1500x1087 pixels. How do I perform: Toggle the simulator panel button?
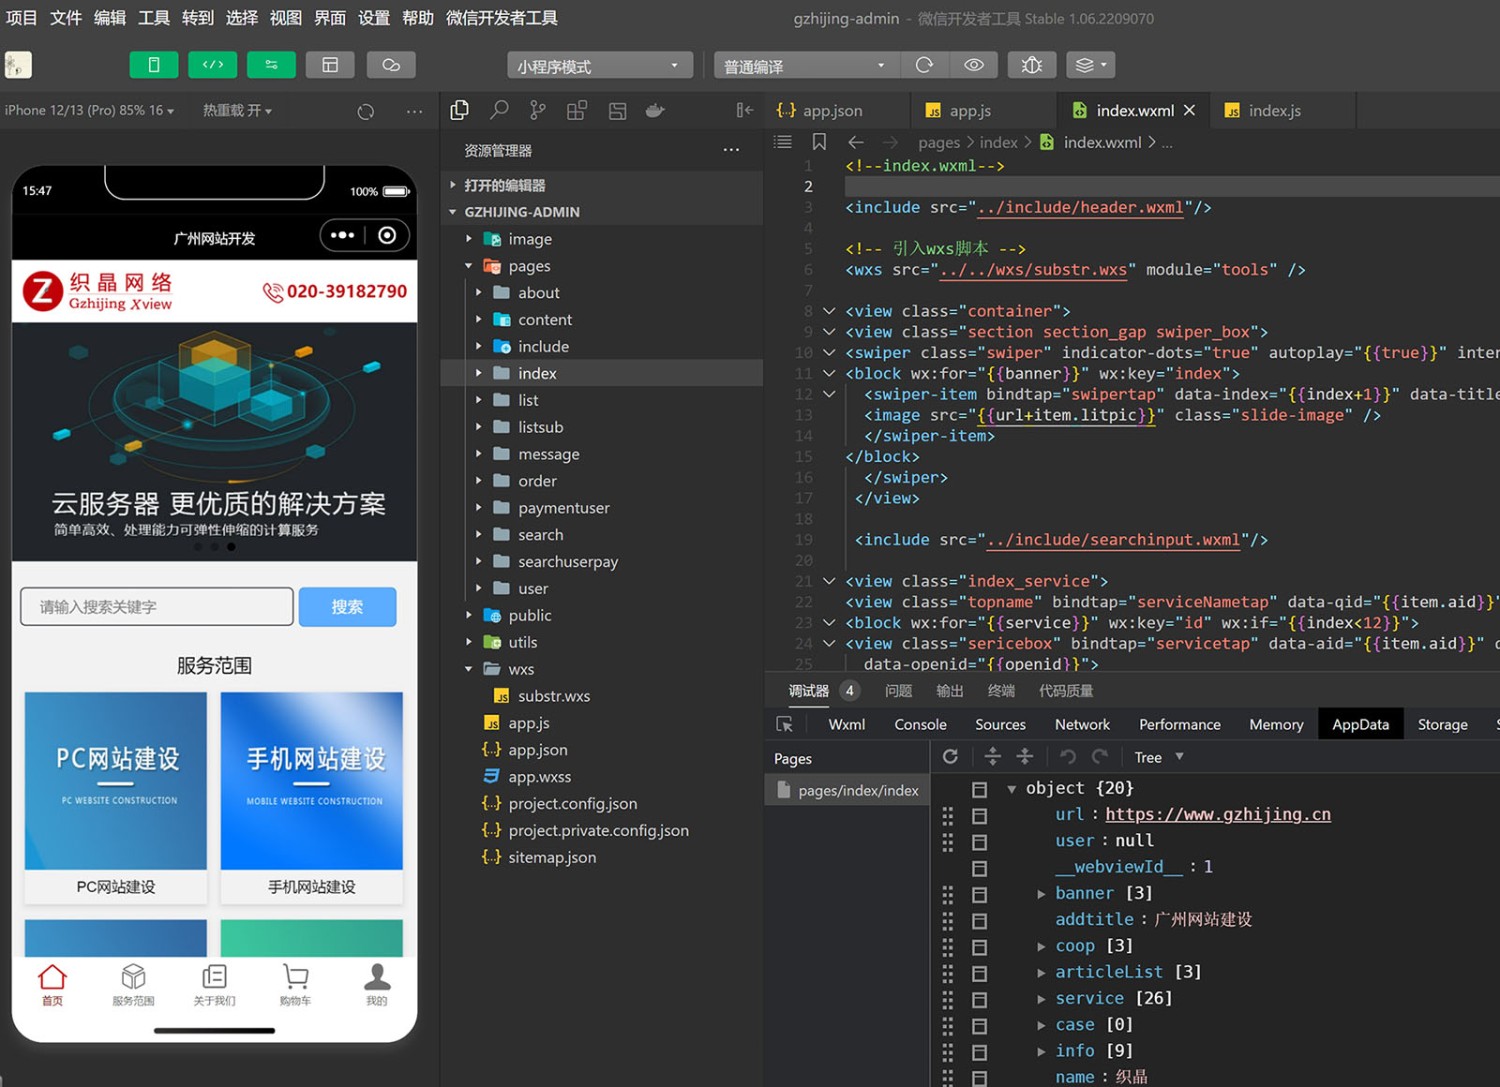[154, 65]
